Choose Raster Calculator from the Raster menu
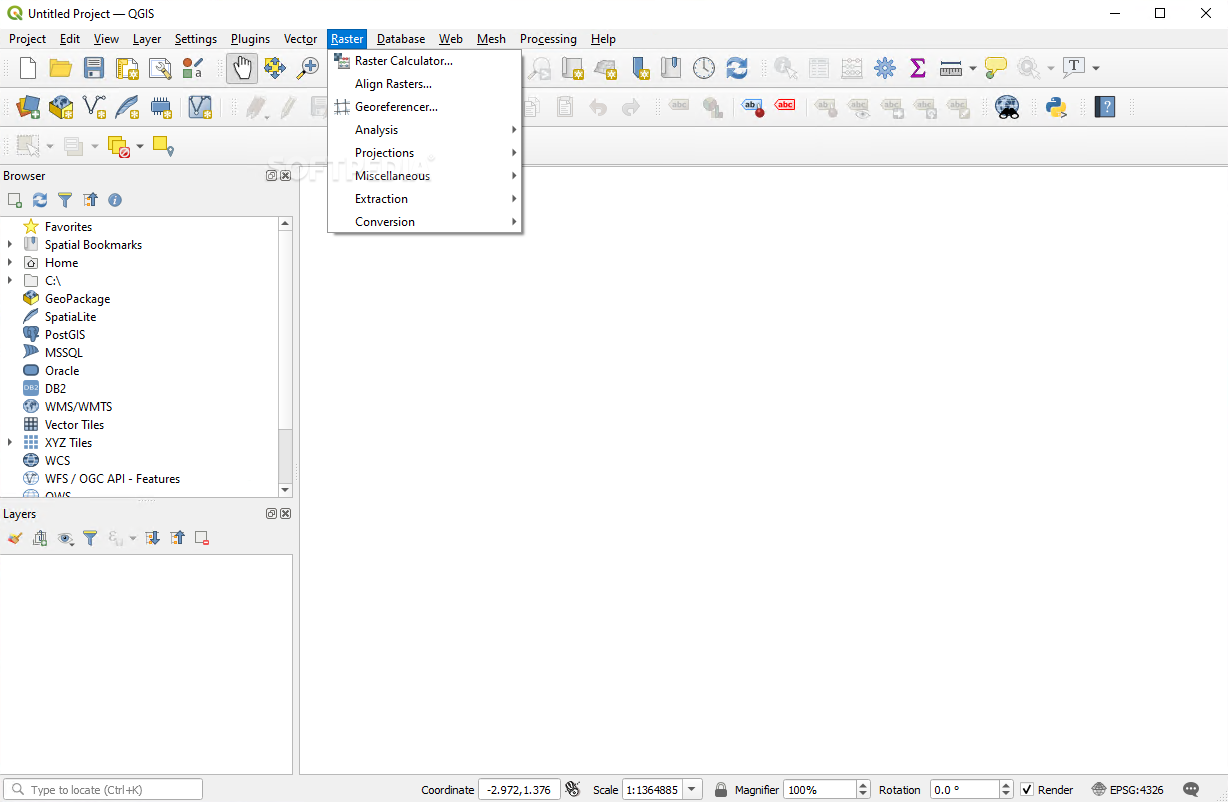The height and width of the screenshot is (802, 1228). click(425, 61)
